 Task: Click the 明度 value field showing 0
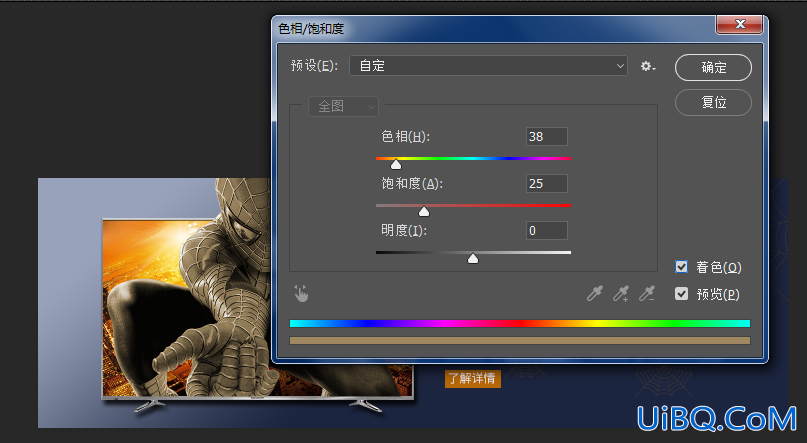click(547, 231)
